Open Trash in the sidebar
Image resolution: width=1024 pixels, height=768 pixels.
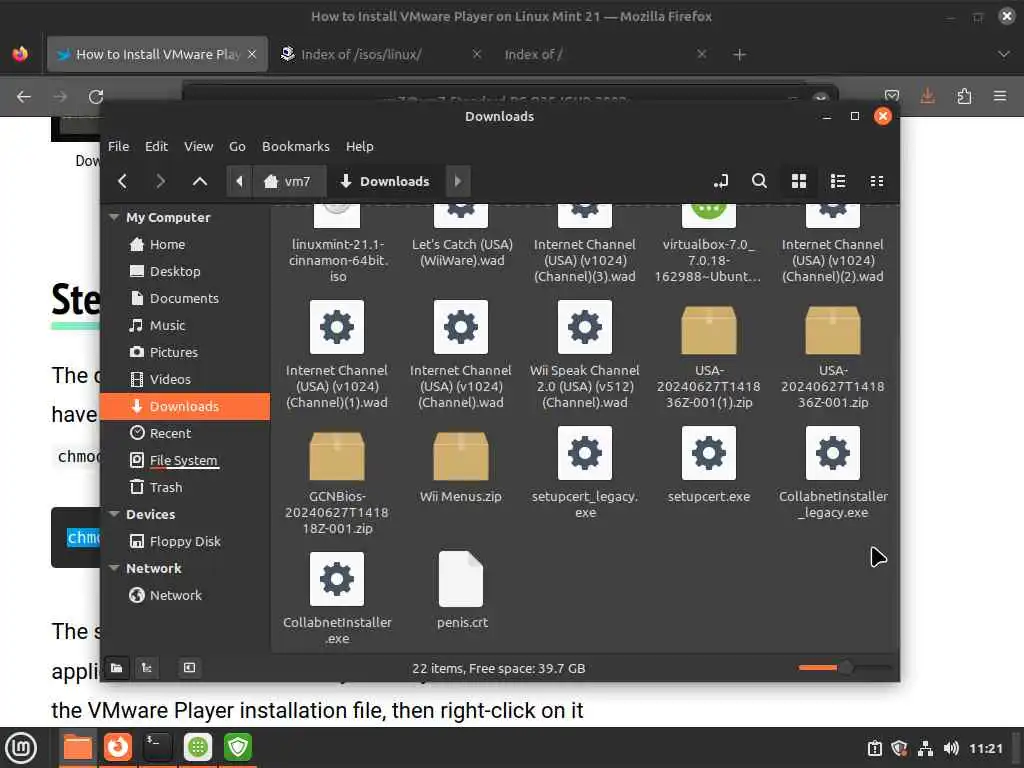point(185,487)
